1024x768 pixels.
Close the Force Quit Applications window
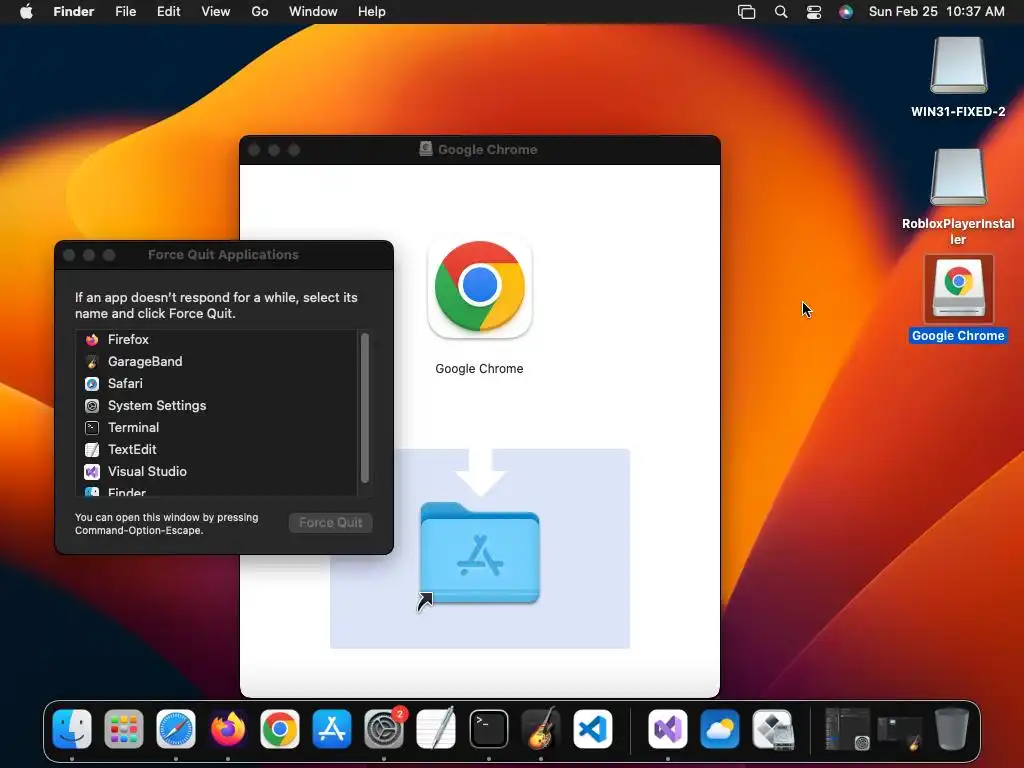point(69,255)
